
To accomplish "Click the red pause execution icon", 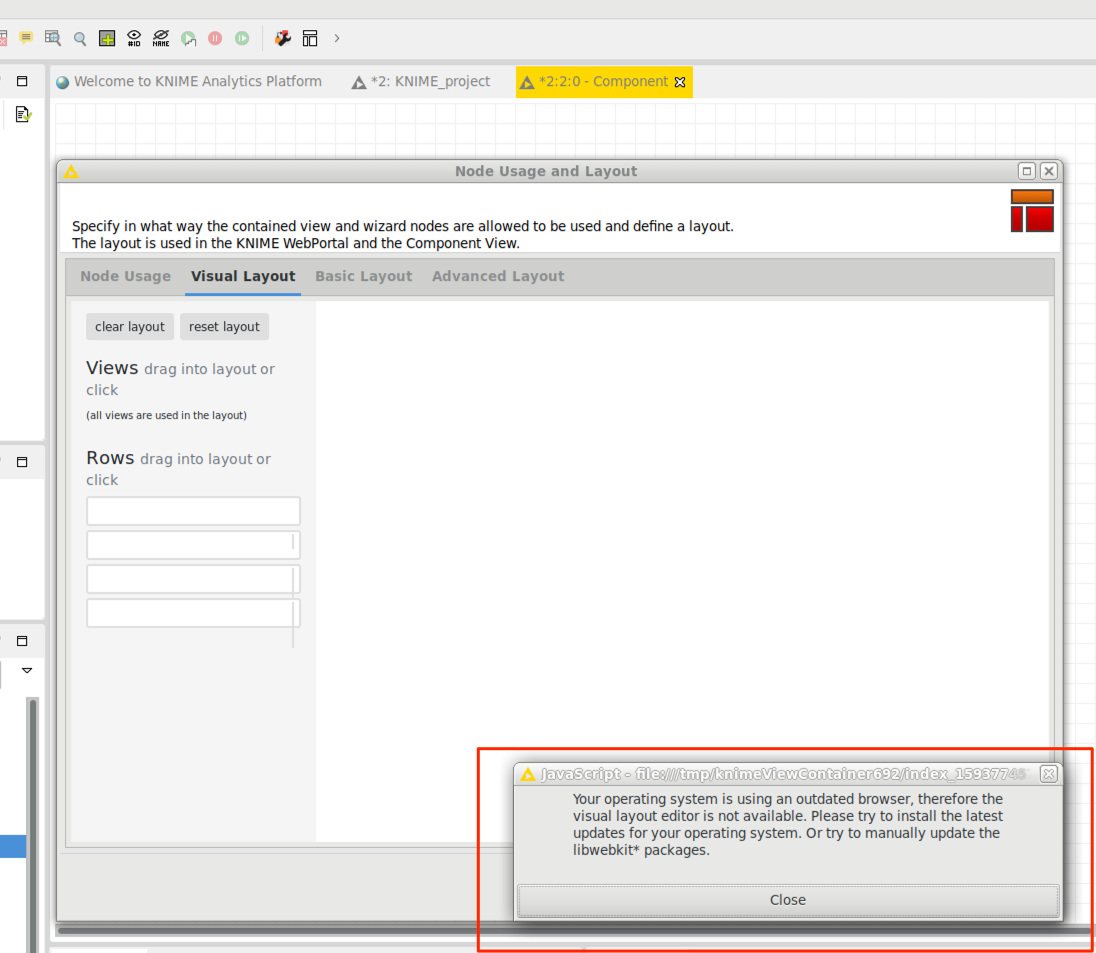I will [x=215, y=38].
